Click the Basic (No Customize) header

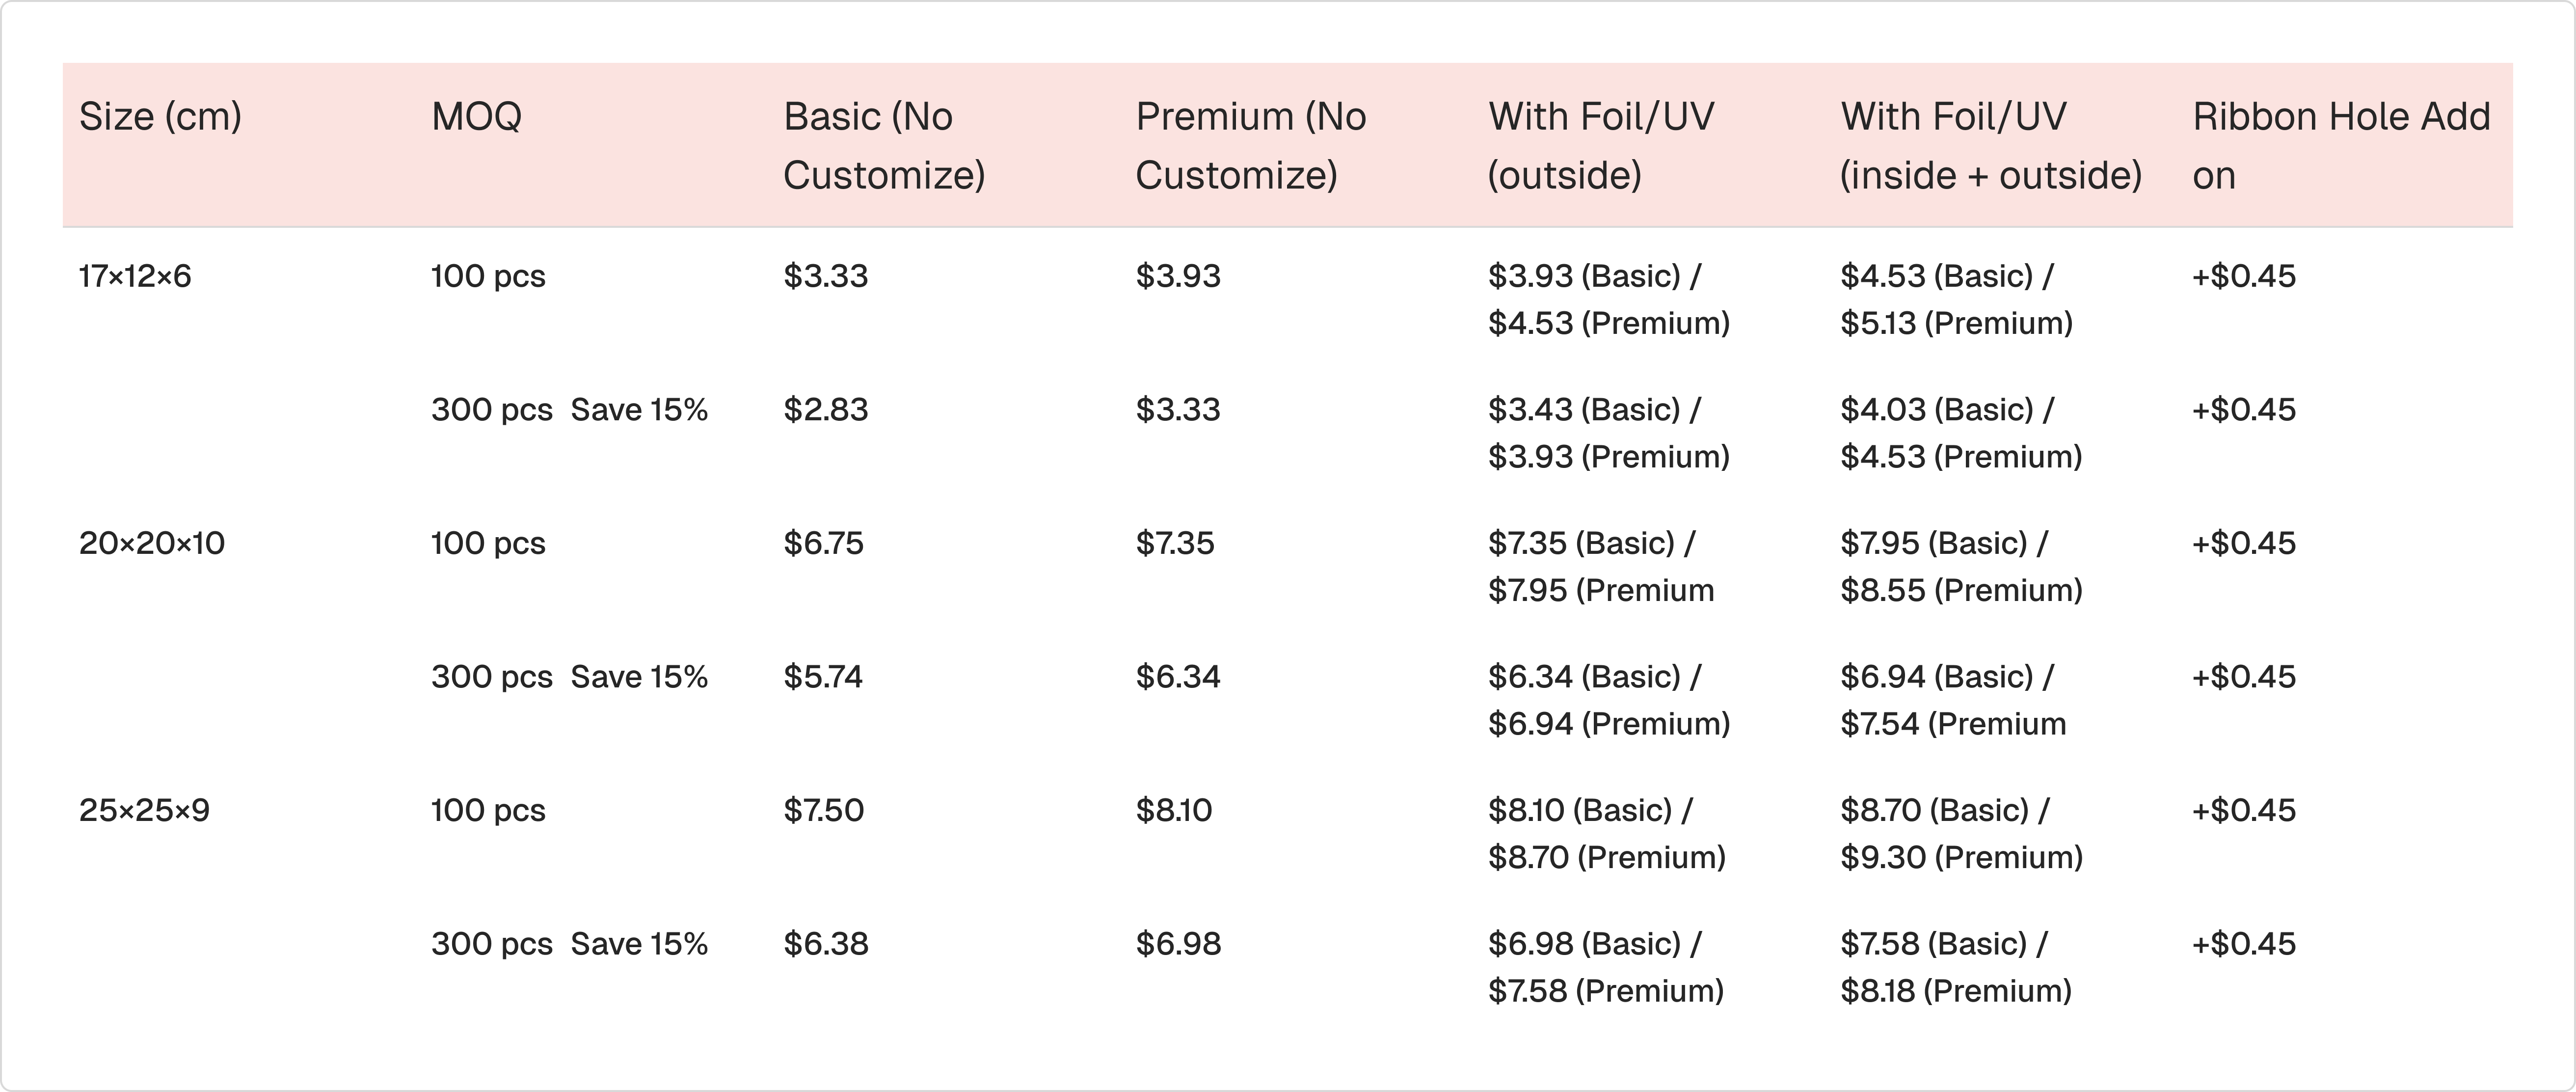pyautogui.click(x=884, y=146)
